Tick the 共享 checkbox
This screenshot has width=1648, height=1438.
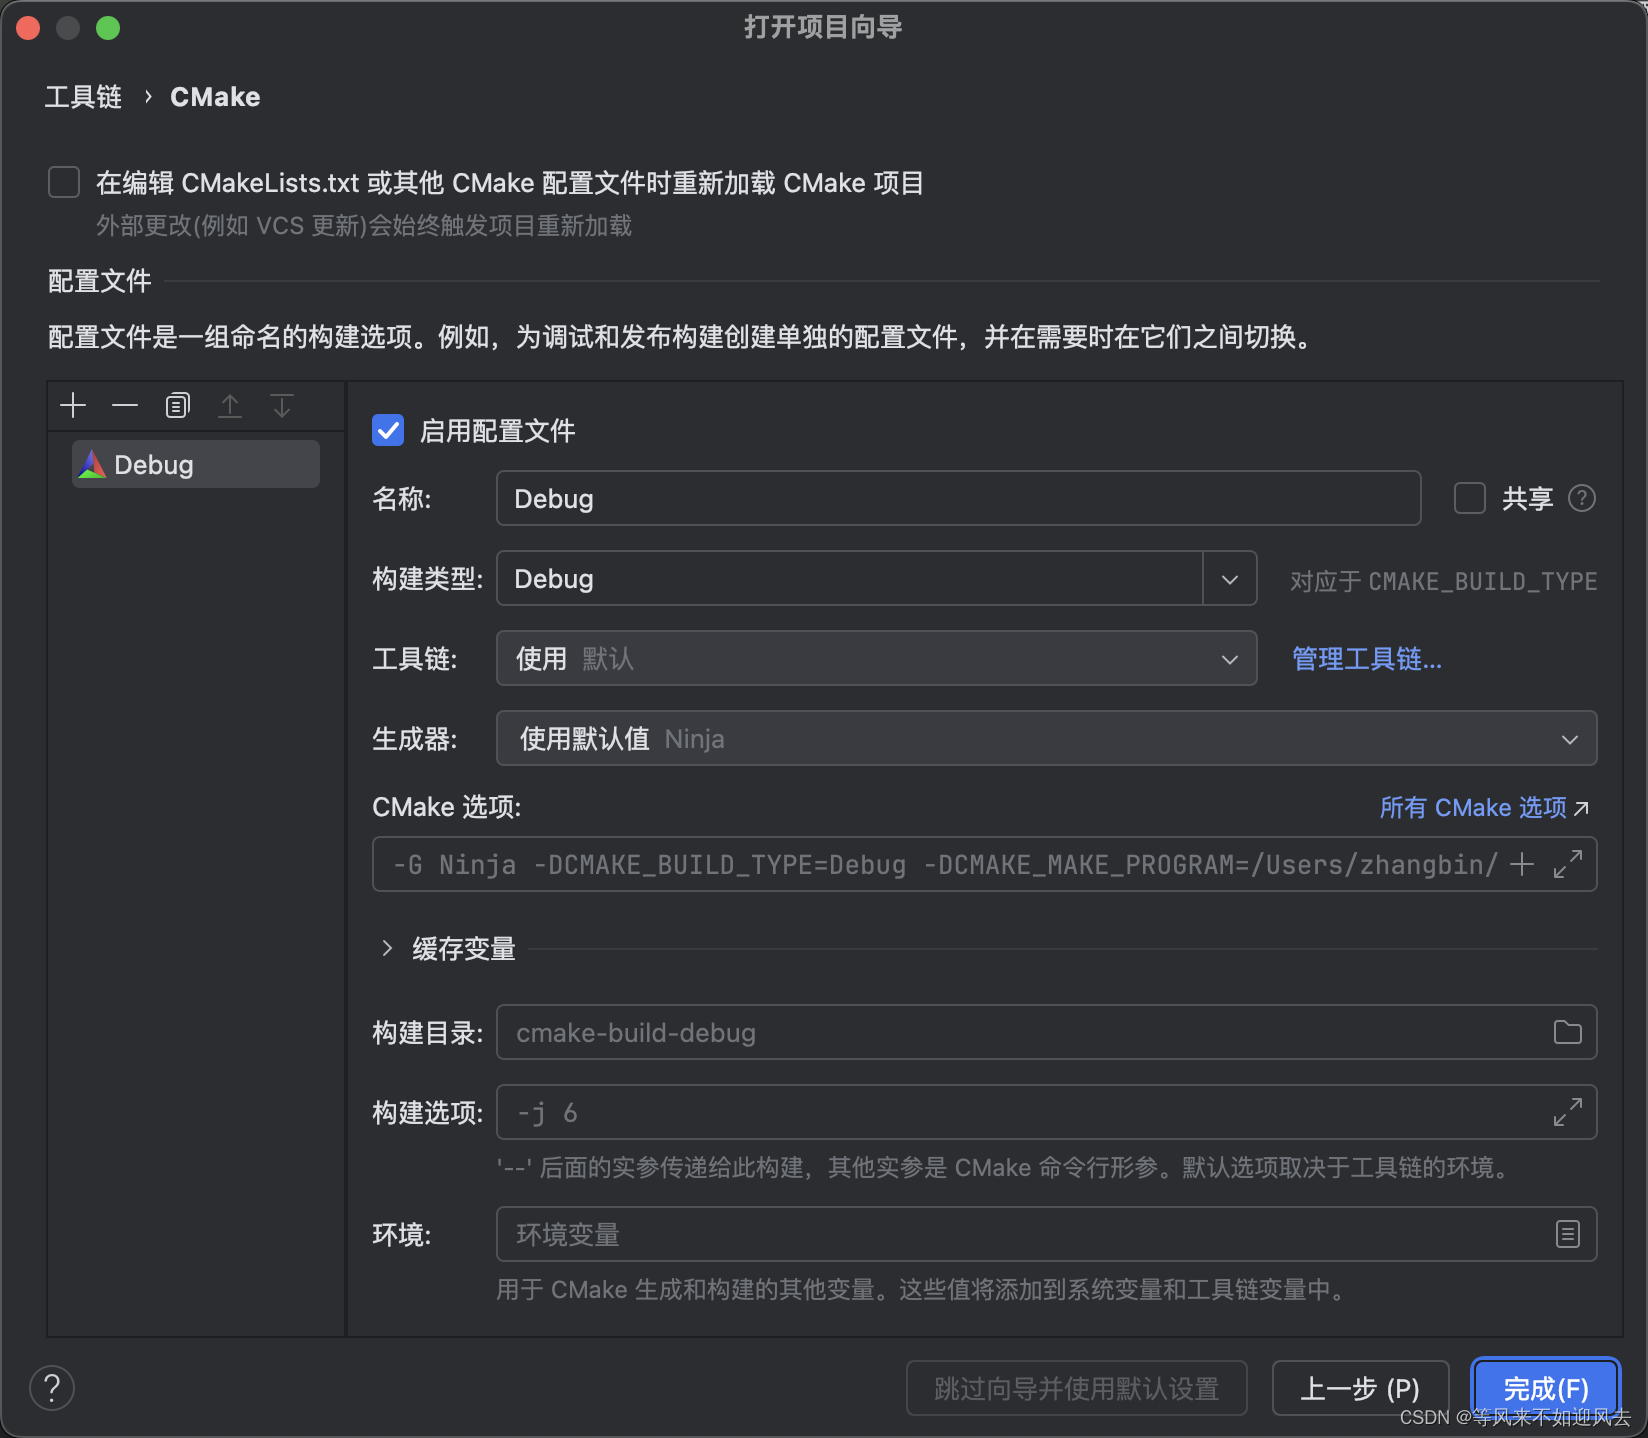coord(1470,498)
